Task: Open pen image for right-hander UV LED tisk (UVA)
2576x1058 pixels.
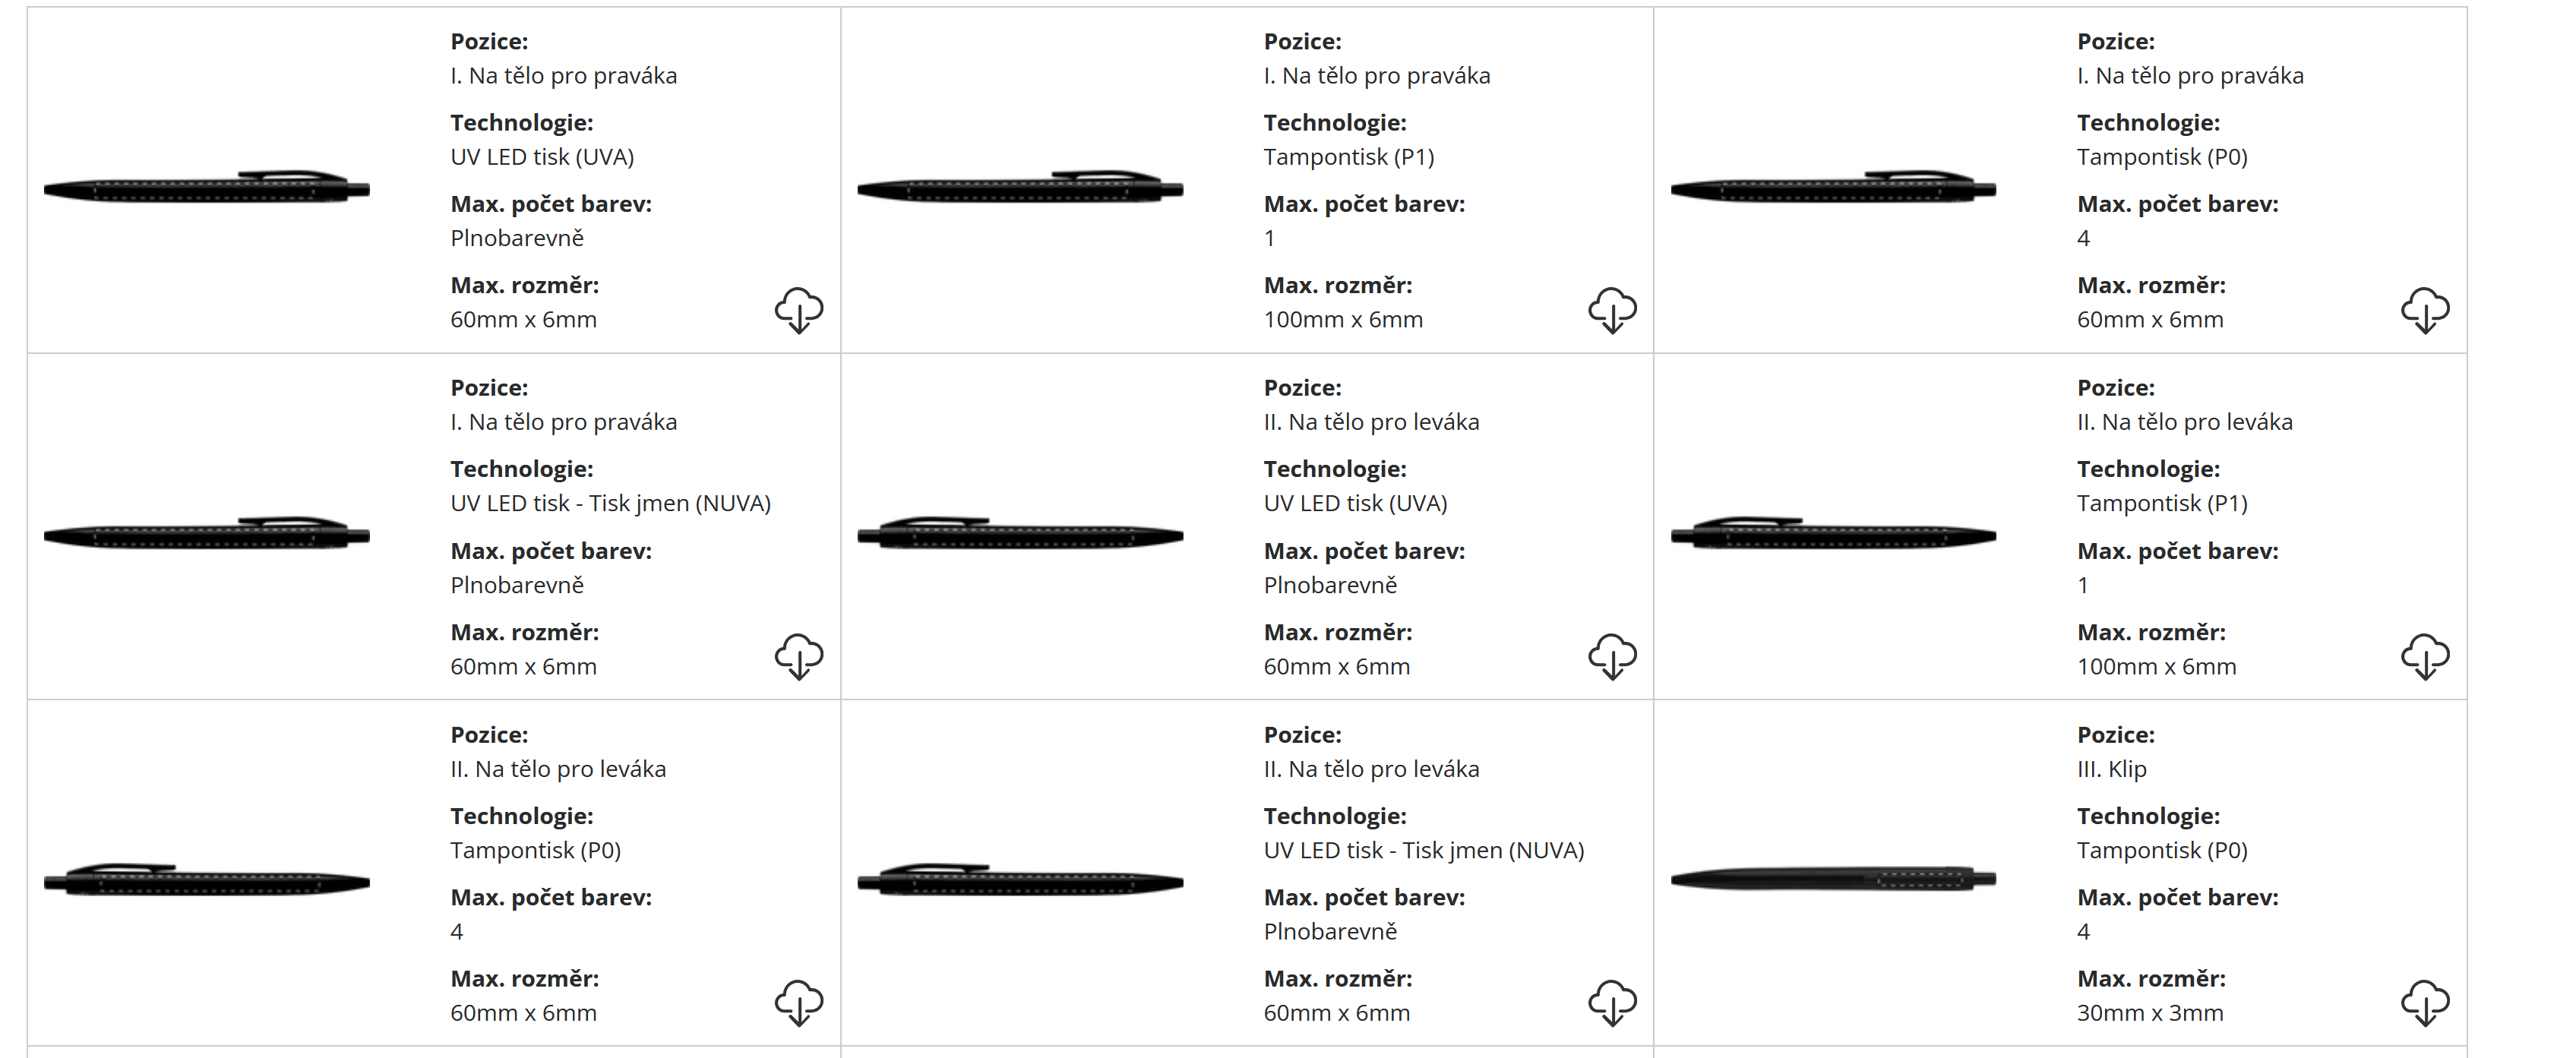Action: 207,187
